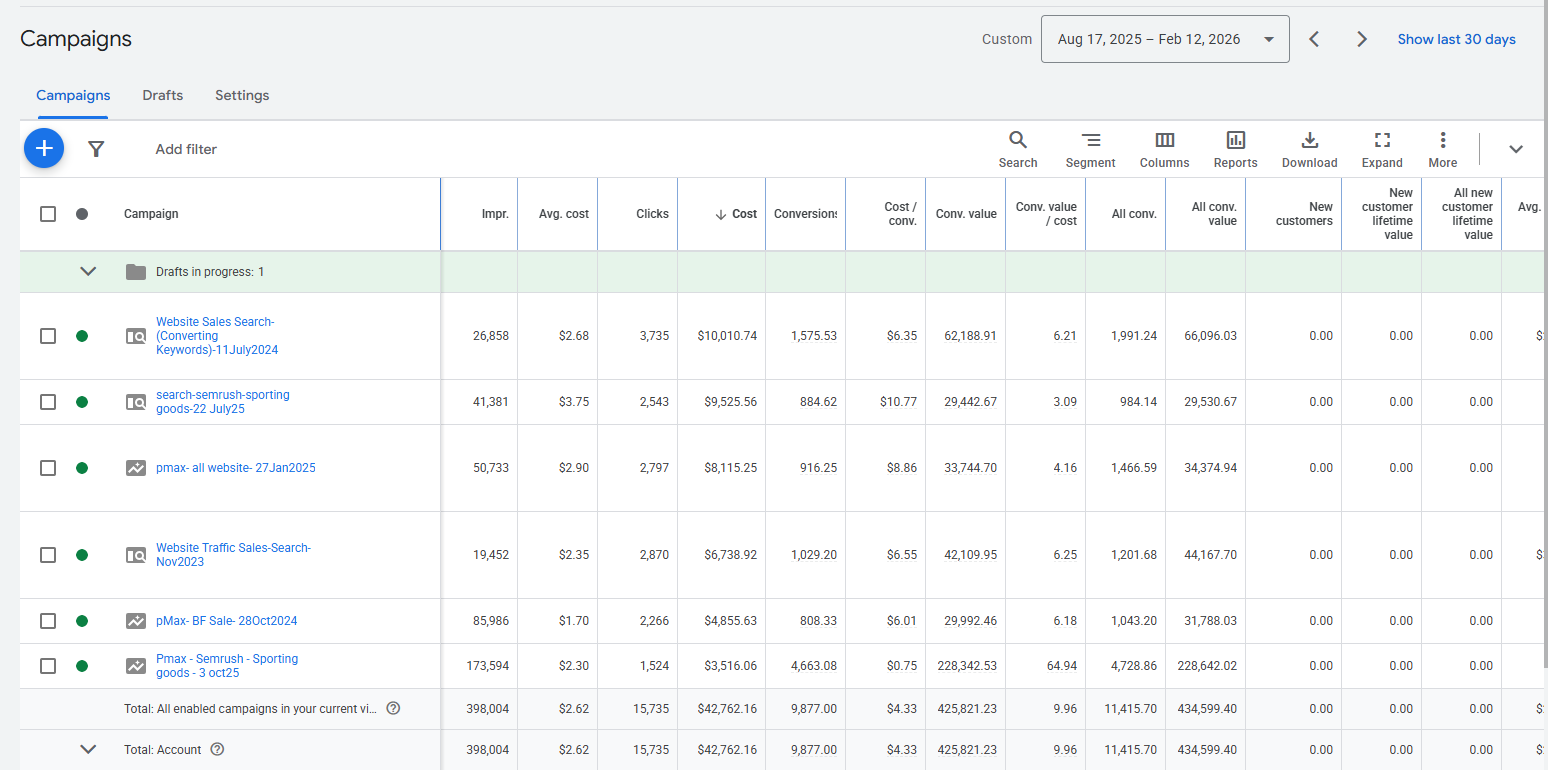Expand the Total: Account row chevron
Screen dimensions: 1548x770
(x=88, y=749)
